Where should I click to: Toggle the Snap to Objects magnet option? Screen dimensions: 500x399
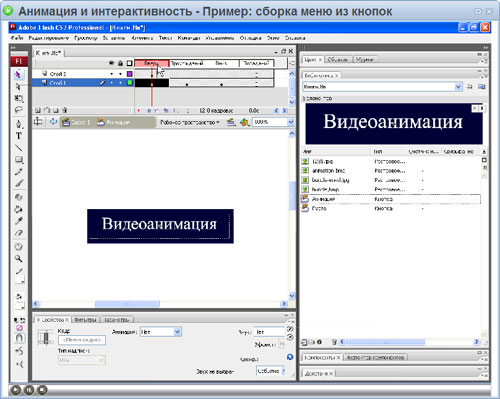click(x=19, y=338)
